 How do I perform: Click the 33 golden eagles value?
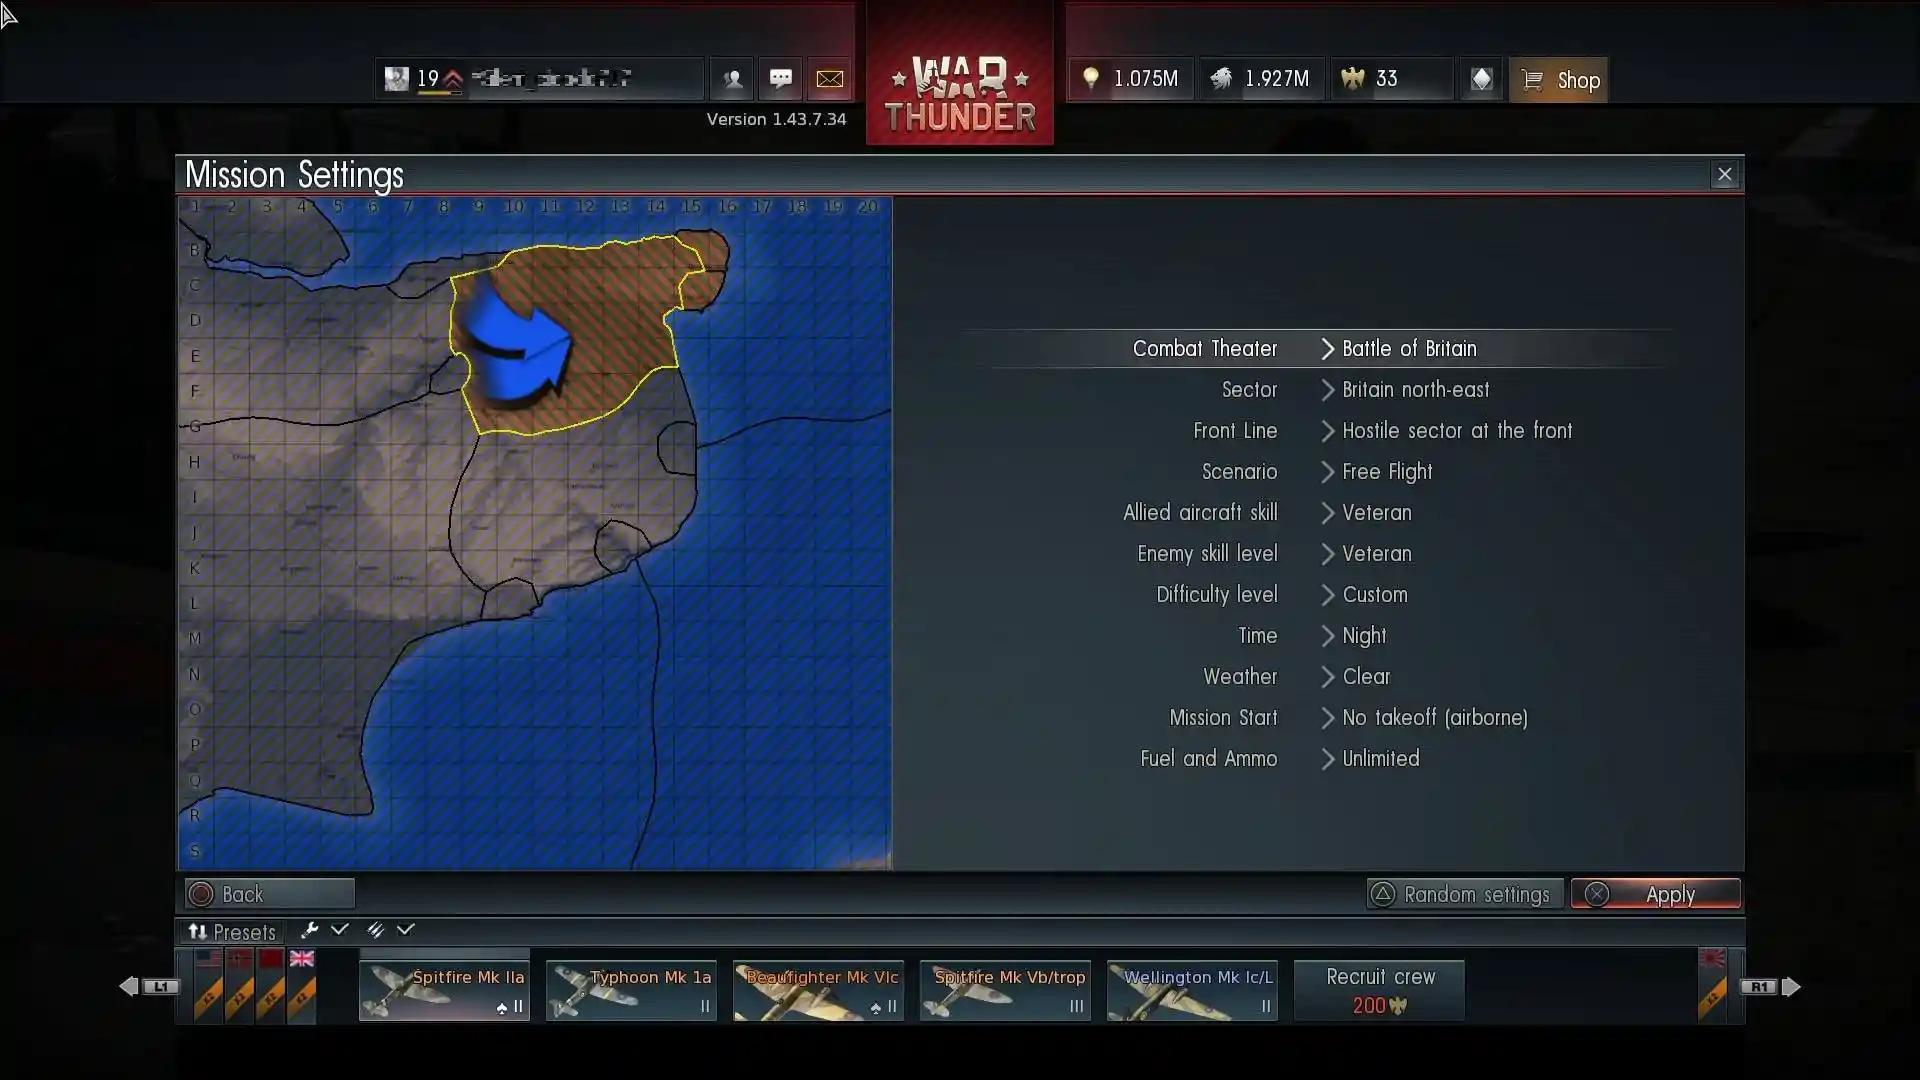click(x=1386, y=79)
